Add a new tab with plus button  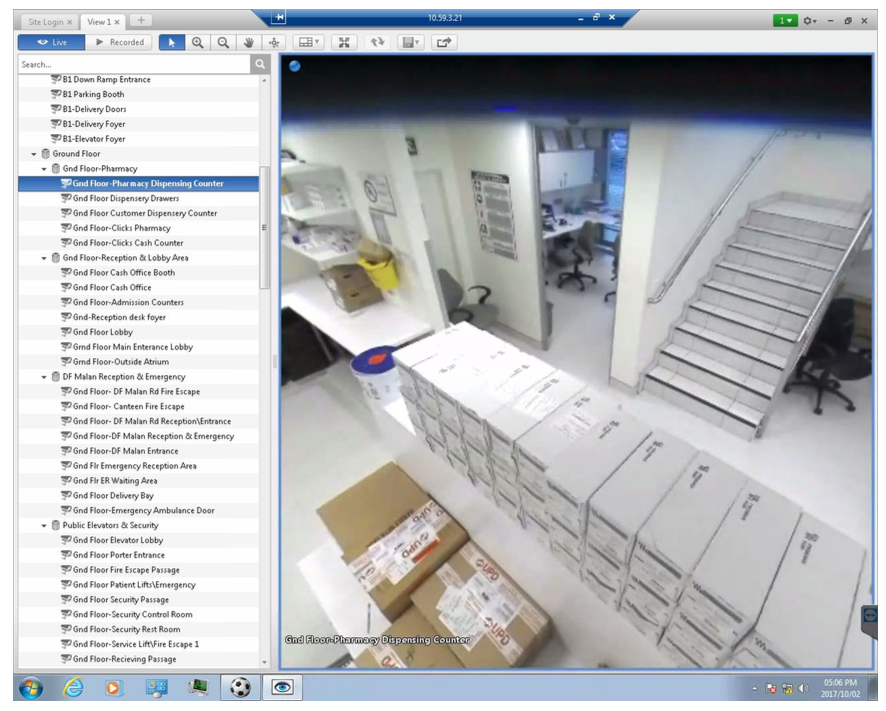click(x=141, y=21)
